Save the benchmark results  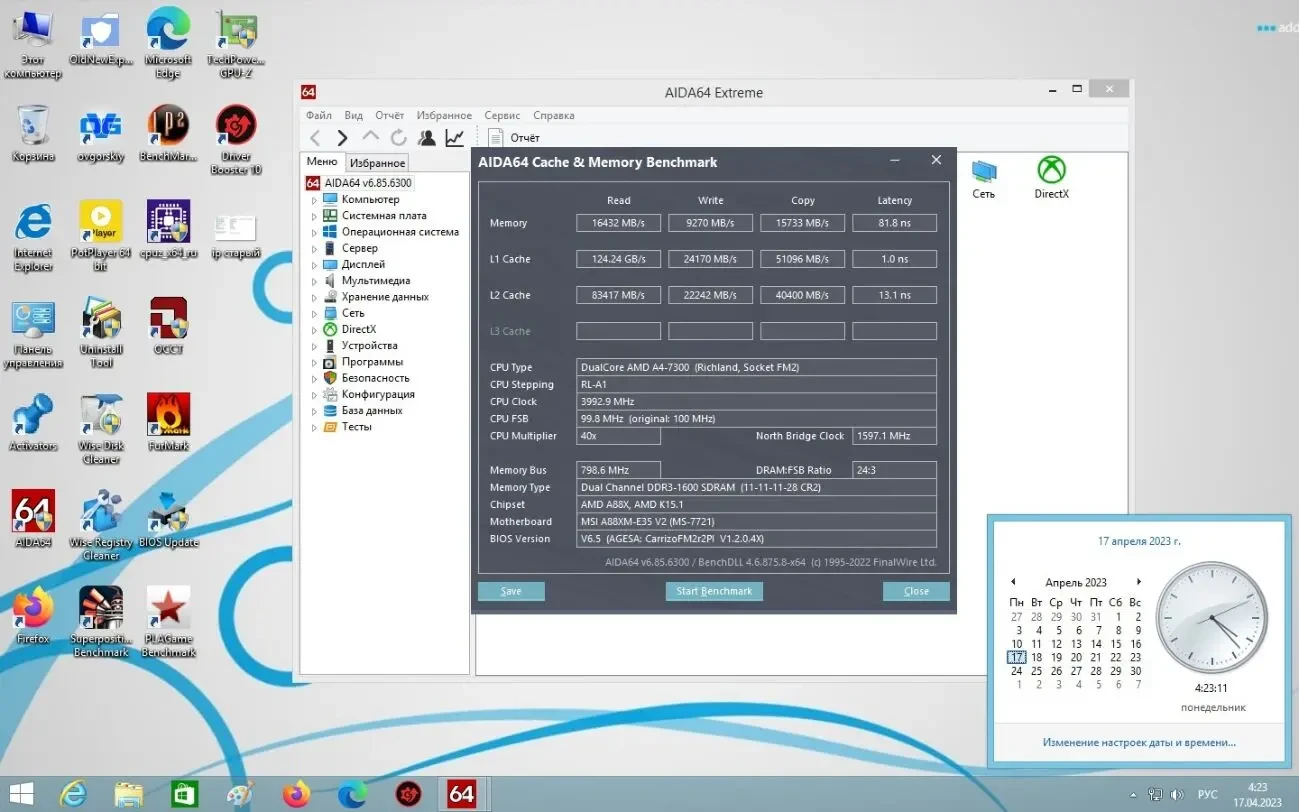pyautogui.click(x=511, y=590)
